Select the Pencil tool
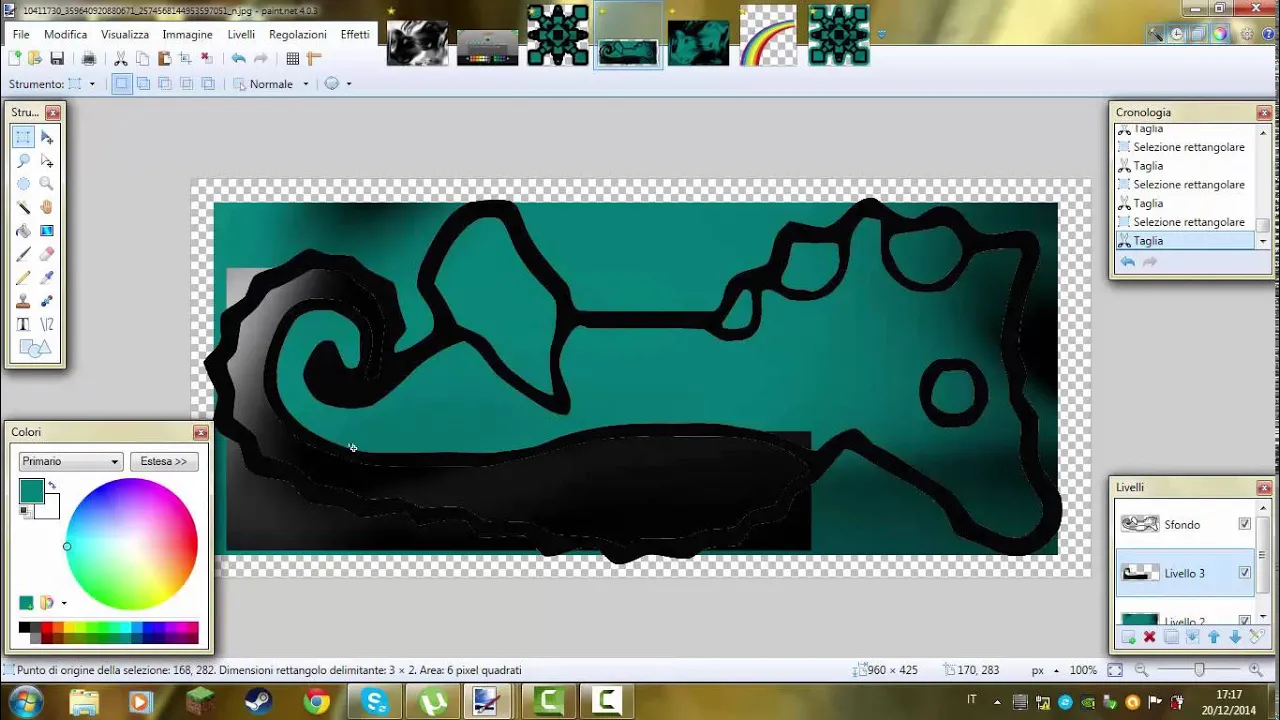Screen dimensions: 1280x720 click(x=23, y=278)
